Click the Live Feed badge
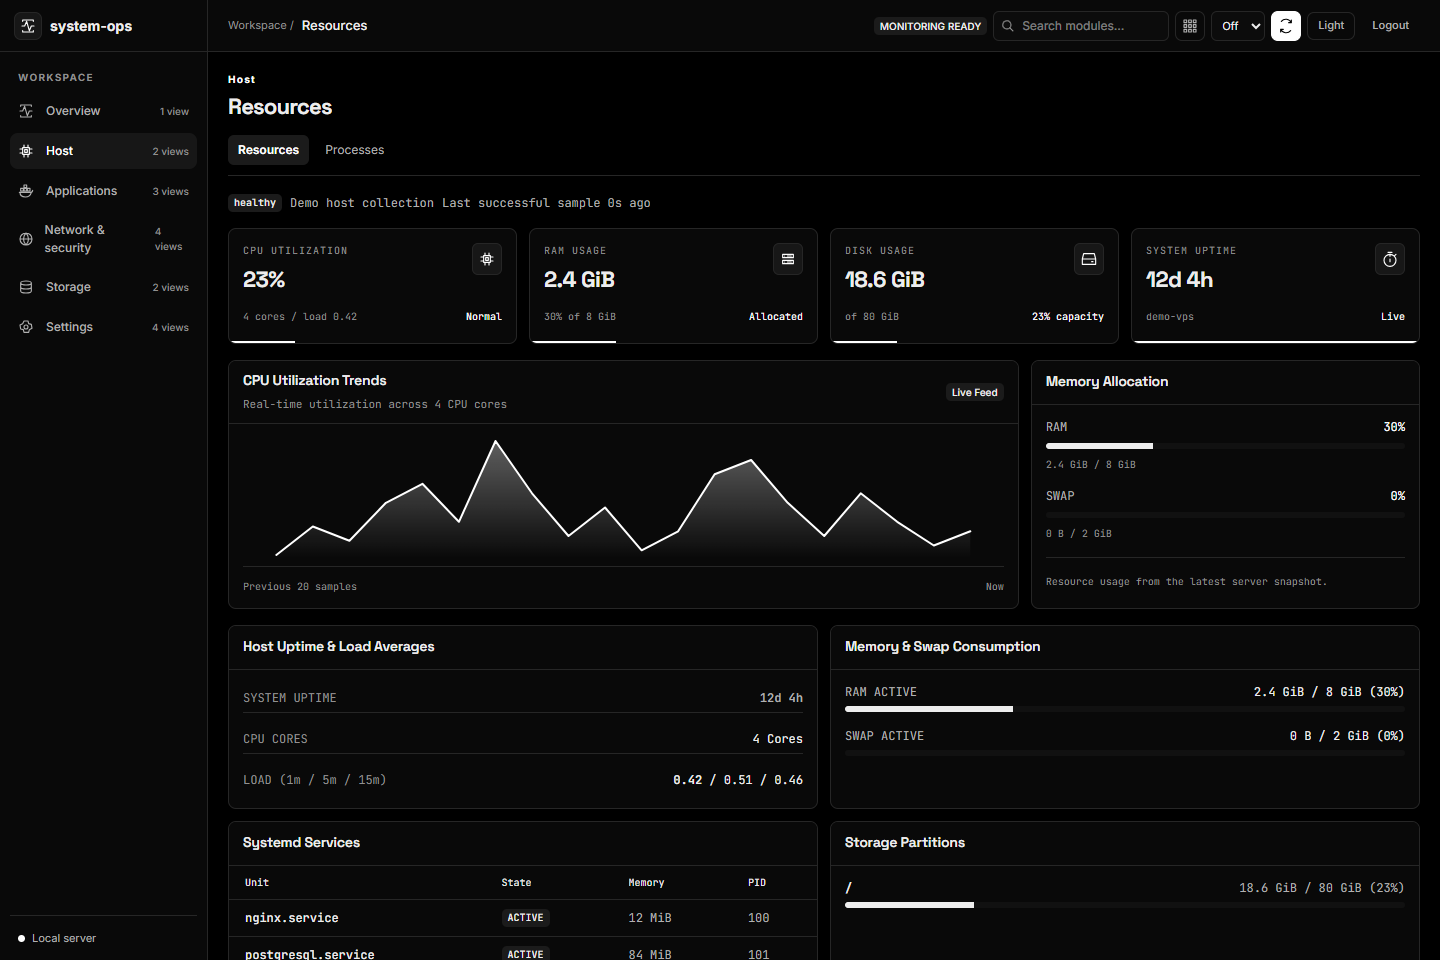 pyautogui.click(x=975, y=393)
